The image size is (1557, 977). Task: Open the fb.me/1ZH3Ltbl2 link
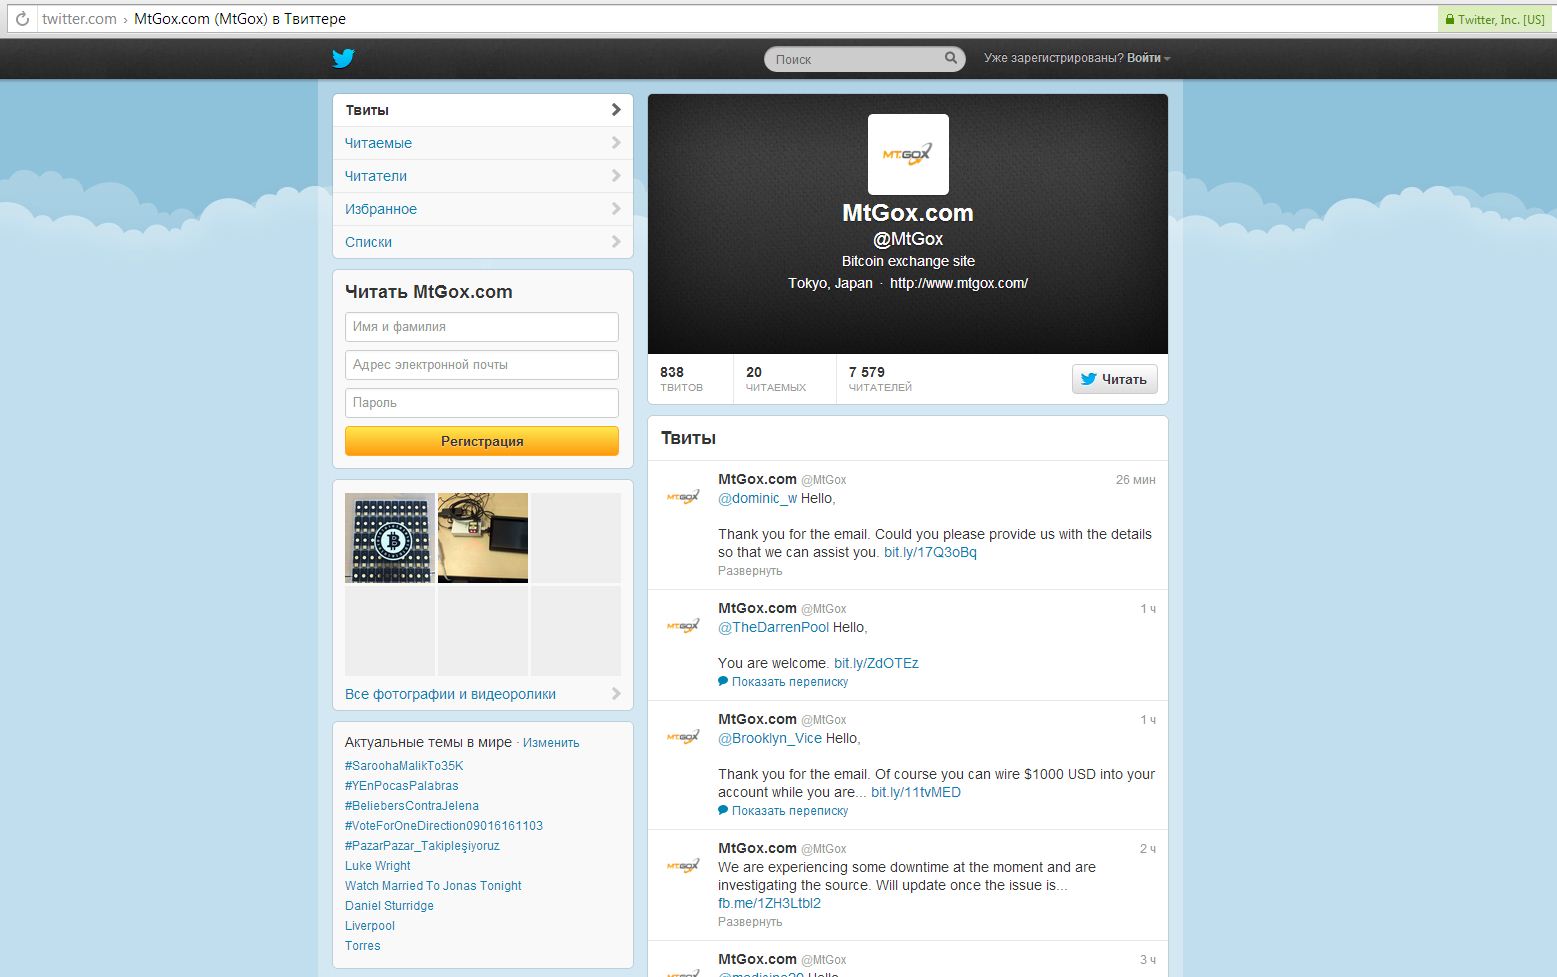(769, 903)
